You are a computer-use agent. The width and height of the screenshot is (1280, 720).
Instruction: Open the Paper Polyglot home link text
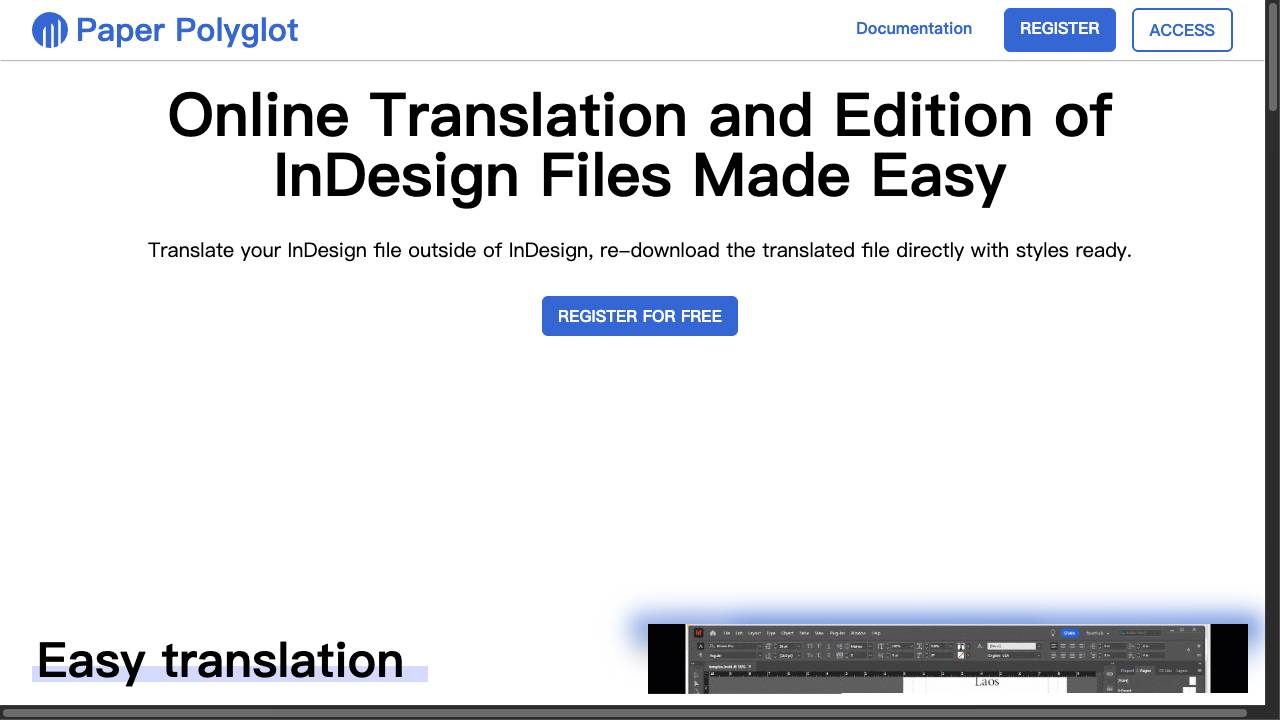click(187, 30)
